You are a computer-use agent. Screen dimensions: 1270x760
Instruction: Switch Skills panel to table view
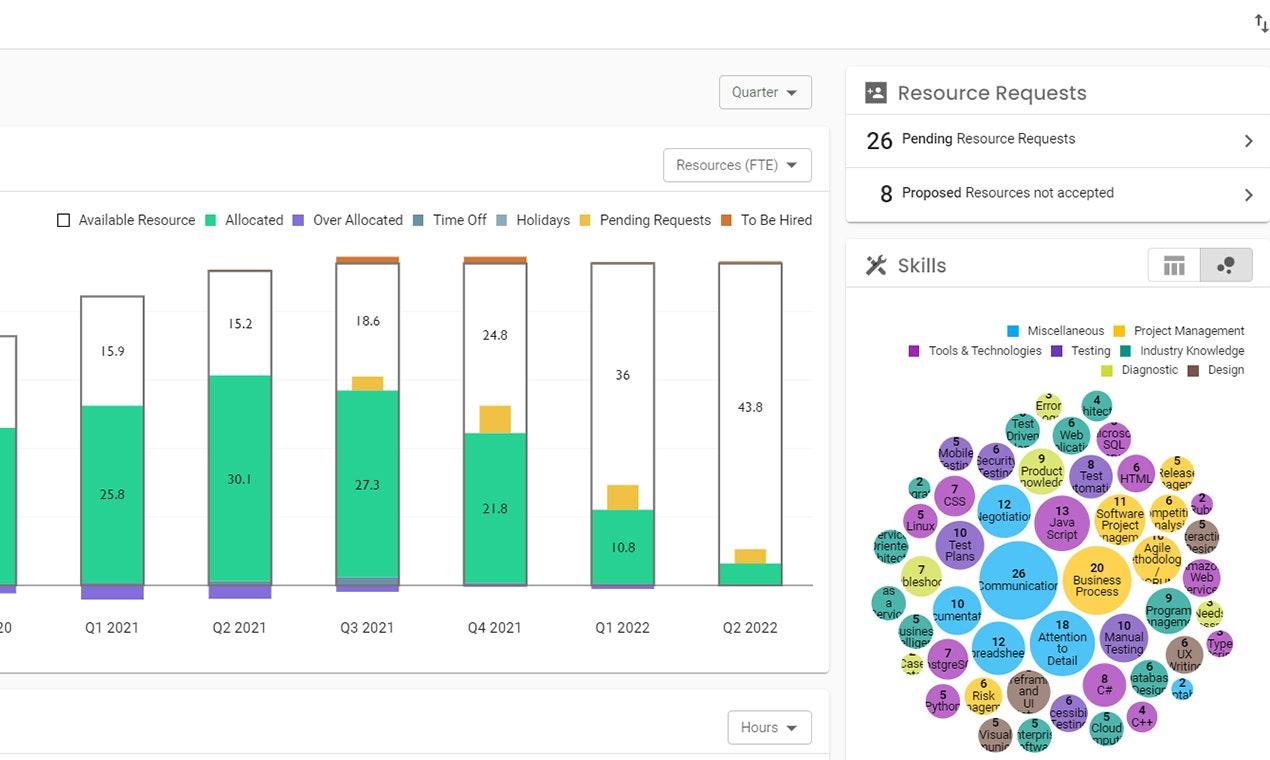click(1174, 266)
